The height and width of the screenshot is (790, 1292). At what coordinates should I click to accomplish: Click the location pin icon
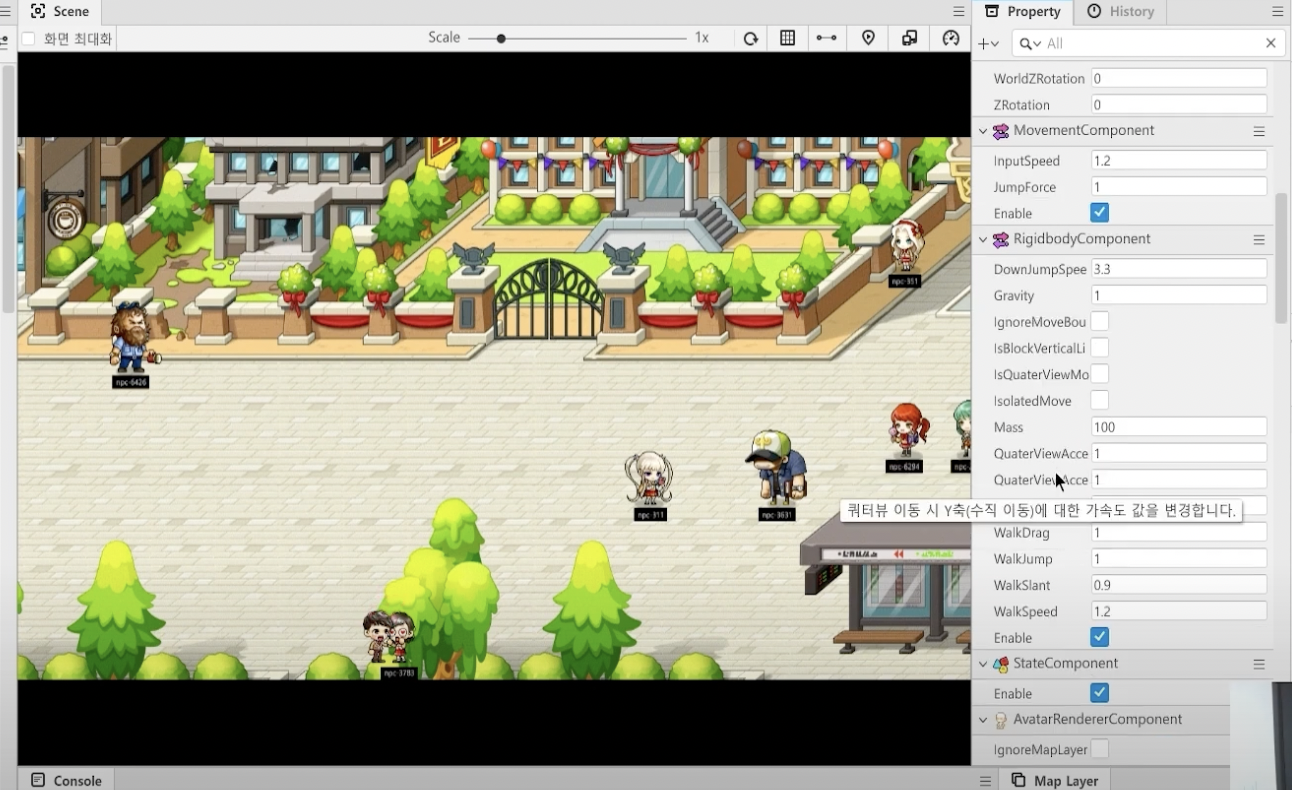868,38
